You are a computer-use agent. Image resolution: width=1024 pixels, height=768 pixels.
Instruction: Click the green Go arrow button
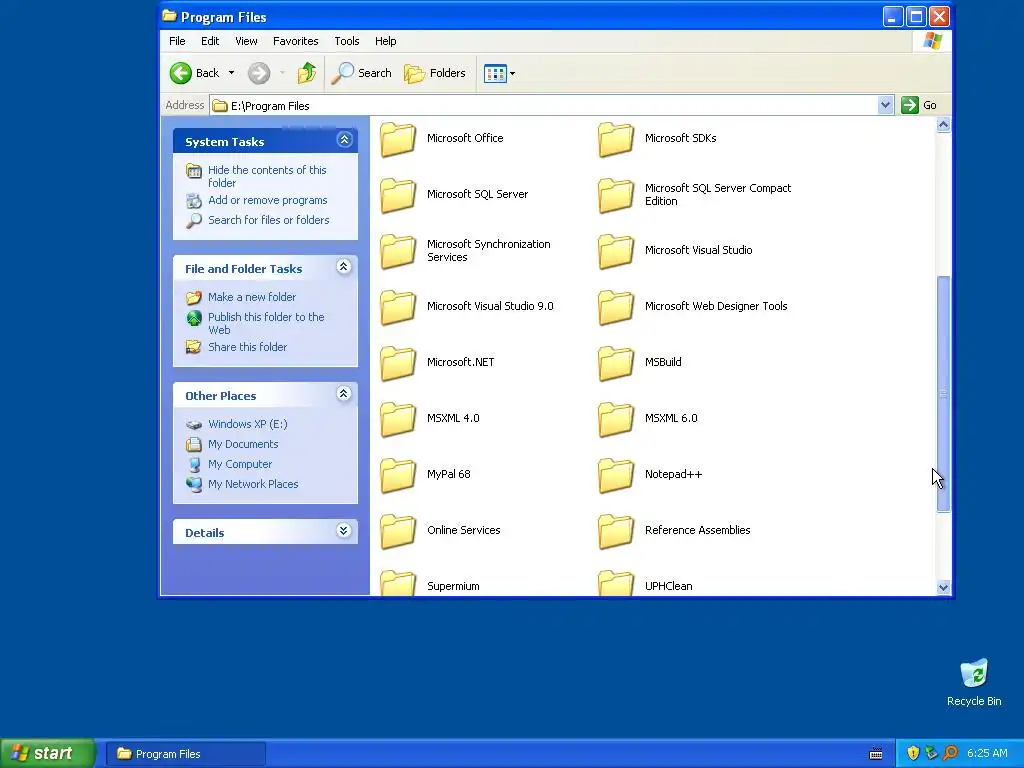tap(910, 105)
